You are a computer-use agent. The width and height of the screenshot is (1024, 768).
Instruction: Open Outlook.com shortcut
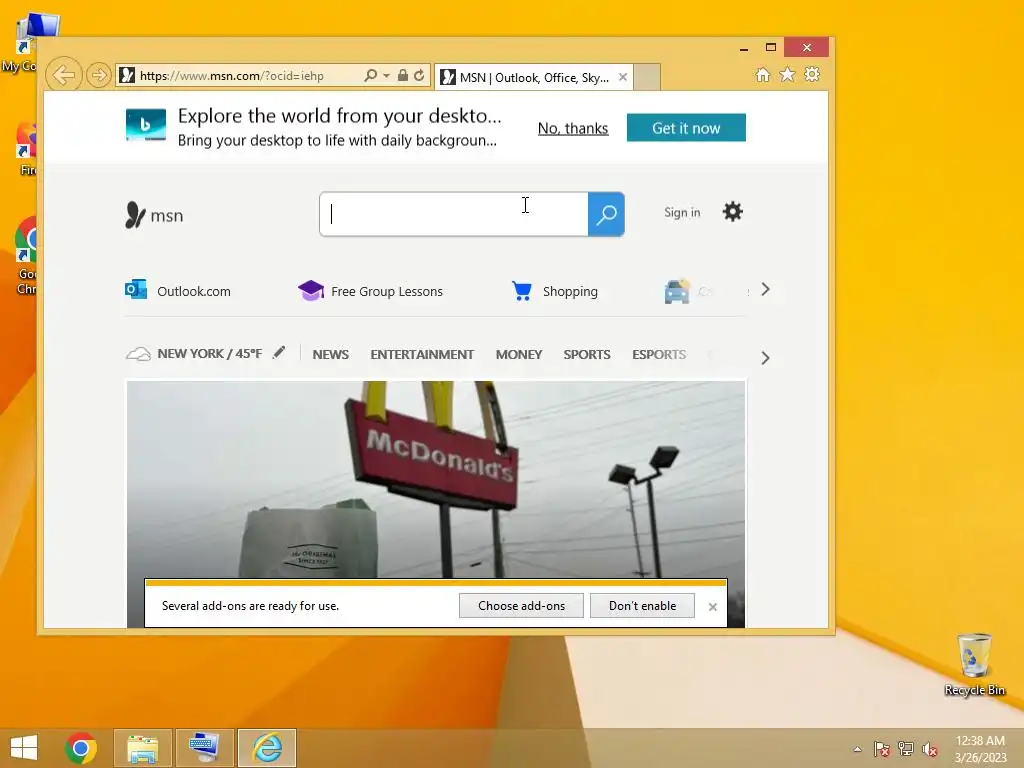point(178,290)
